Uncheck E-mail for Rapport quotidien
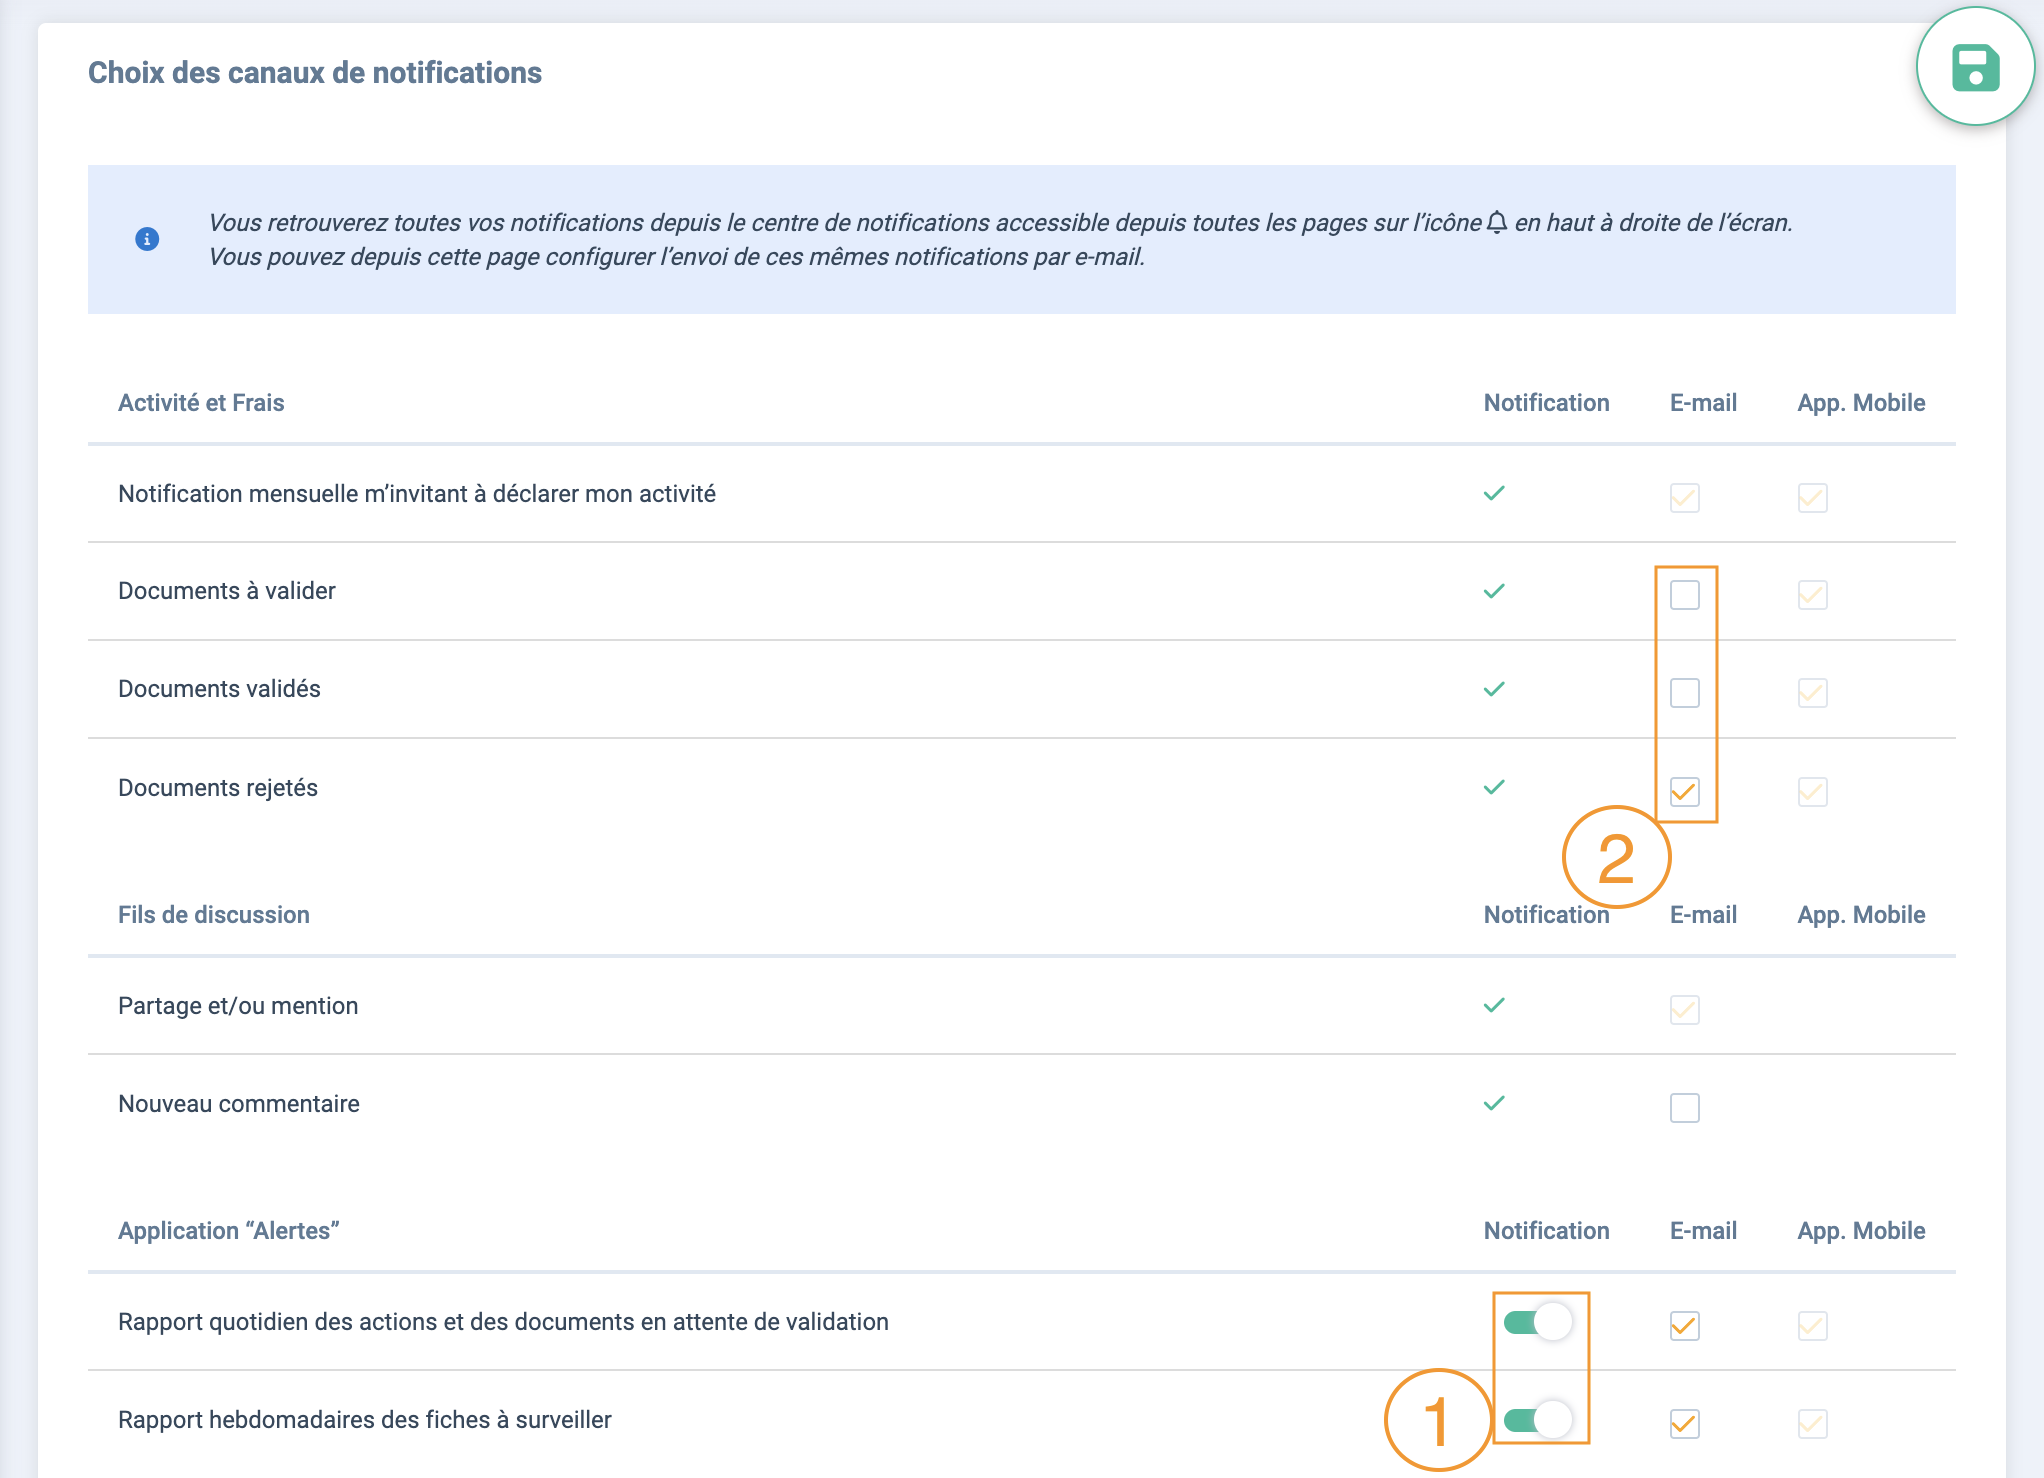Viewport: 2044px width, 1478px height. pyautogui.click(x=1684, y=1326)
